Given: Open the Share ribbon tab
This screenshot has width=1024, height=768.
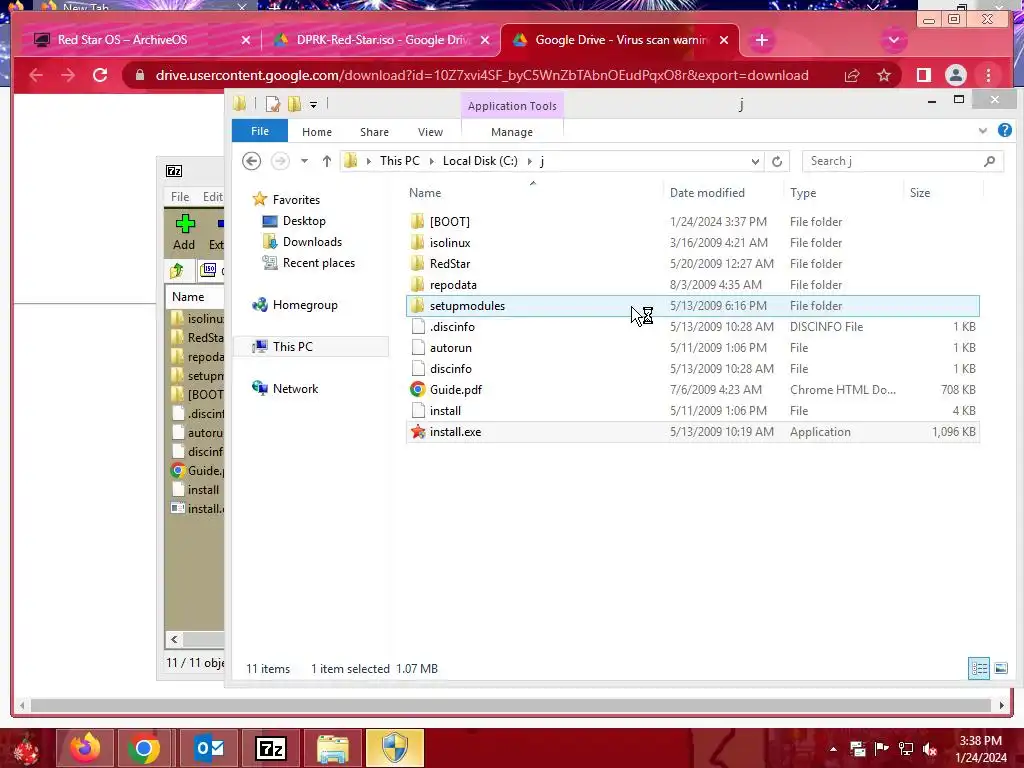Looking at the screenshot, I should click(x=374, y=132).
